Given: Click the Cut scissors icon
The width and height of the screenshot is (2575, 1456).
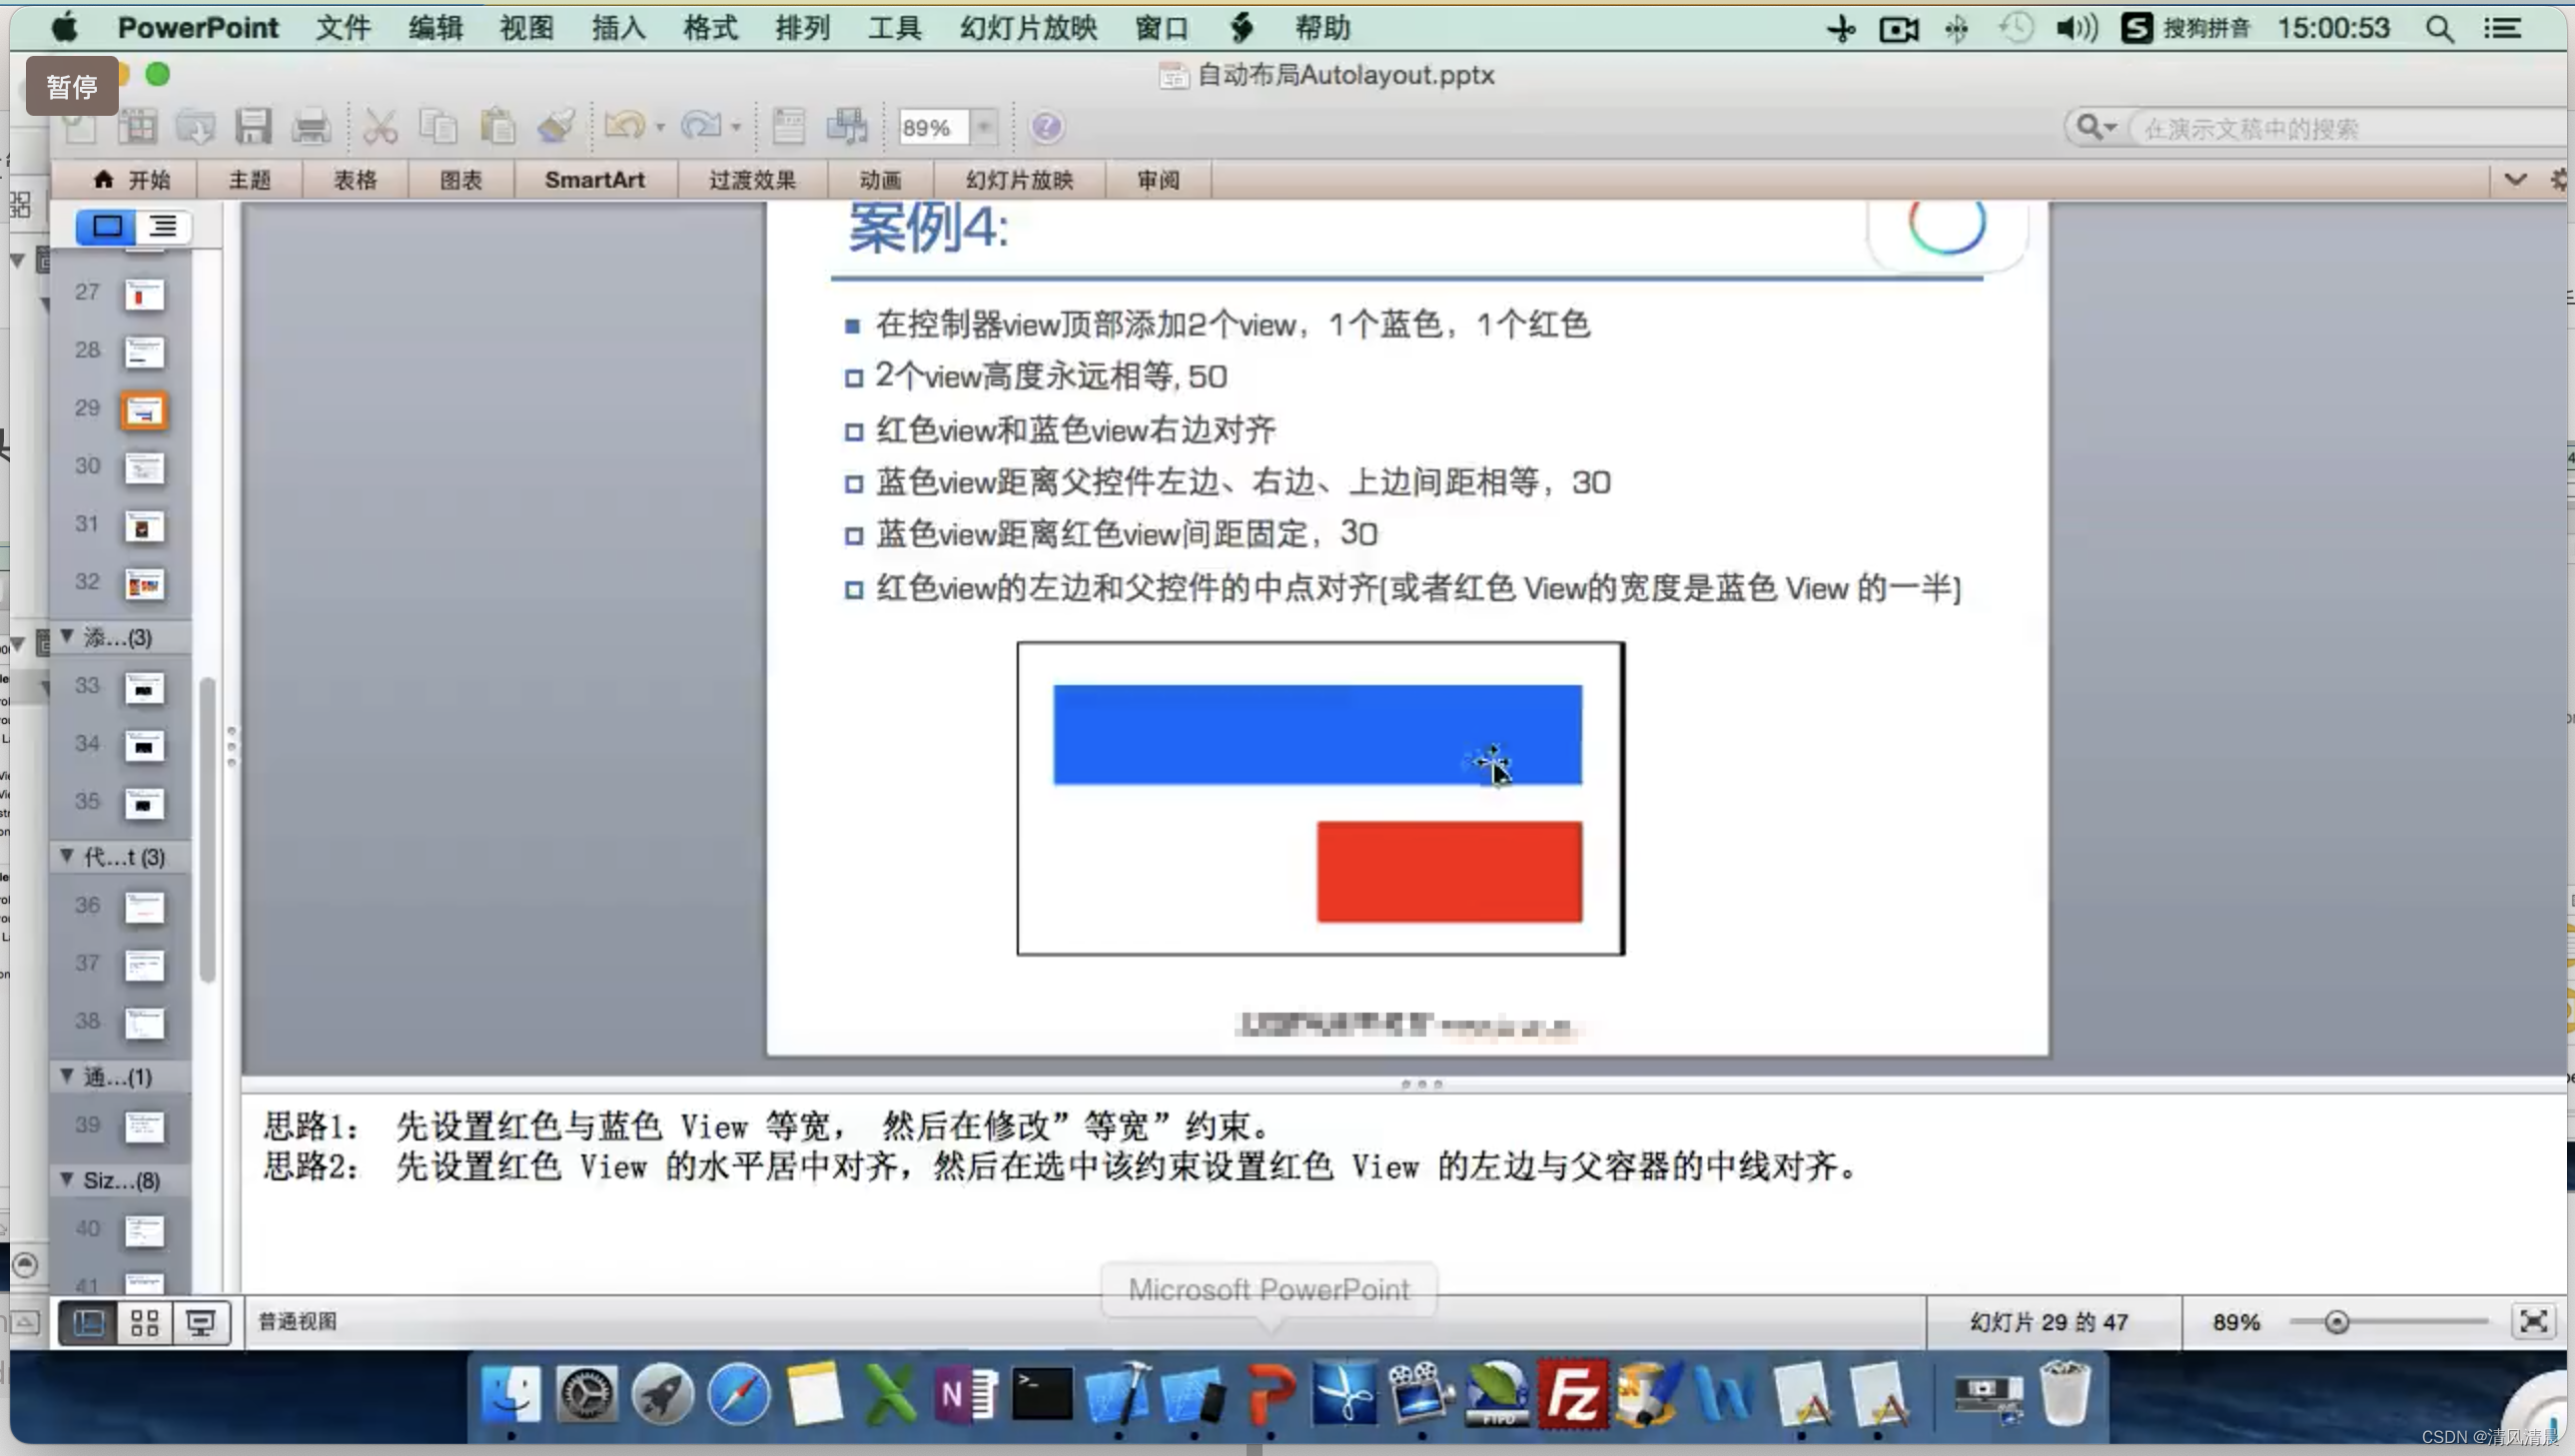Looking at the screenshot, I should pos(380,127).
